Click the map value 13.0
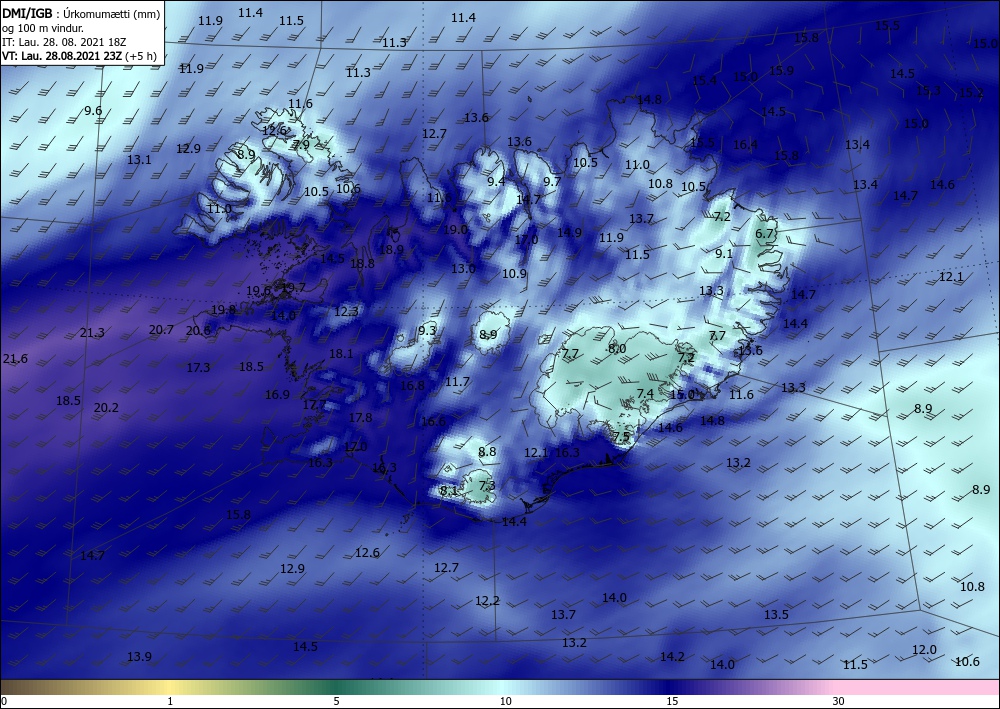The height and width of the screenshot is (709, 1000). click(x=463, y=268)
